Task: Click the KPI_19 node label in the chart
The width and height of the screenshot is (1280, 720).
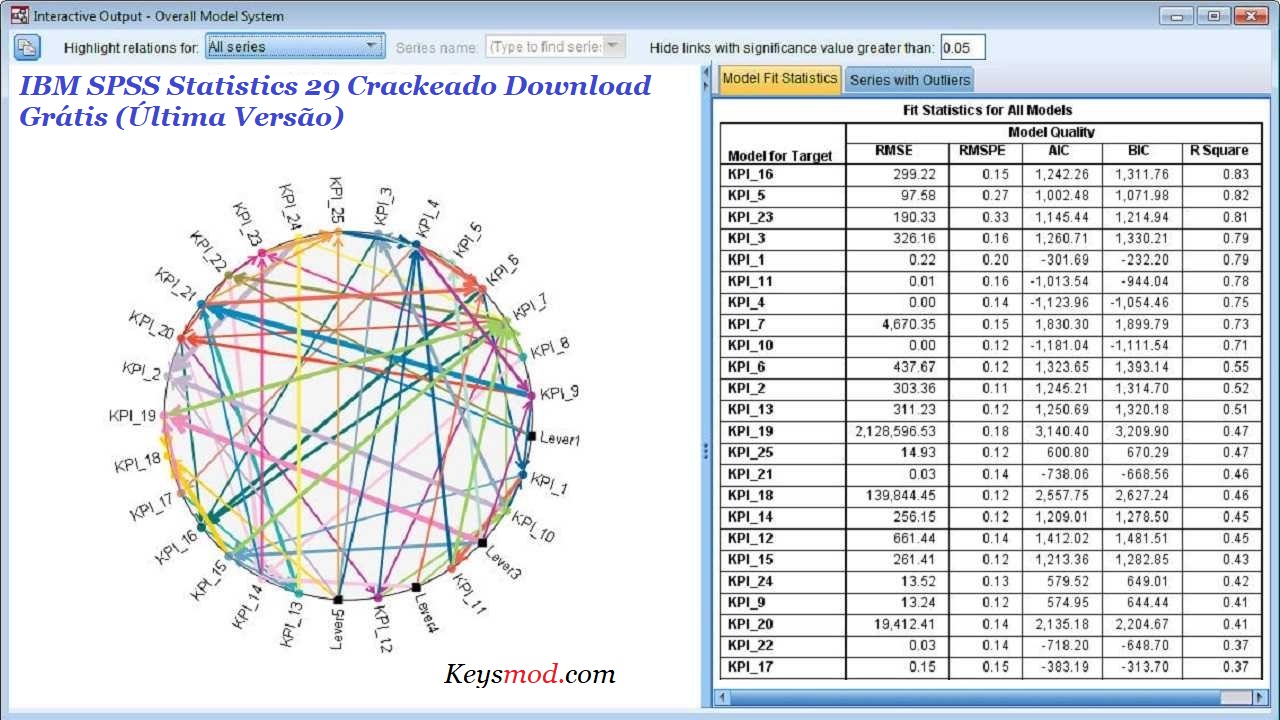Action: click(x=132, y=415)
